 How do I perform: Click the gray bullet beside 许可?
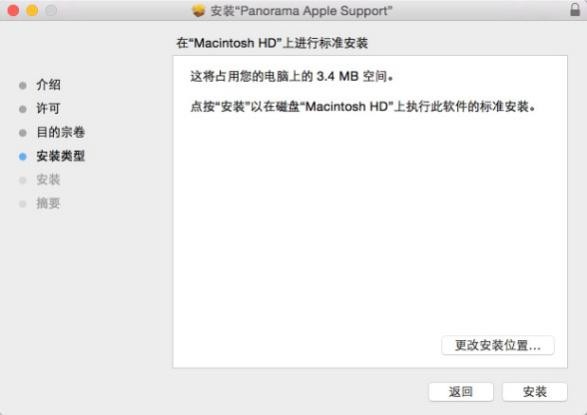23,109
